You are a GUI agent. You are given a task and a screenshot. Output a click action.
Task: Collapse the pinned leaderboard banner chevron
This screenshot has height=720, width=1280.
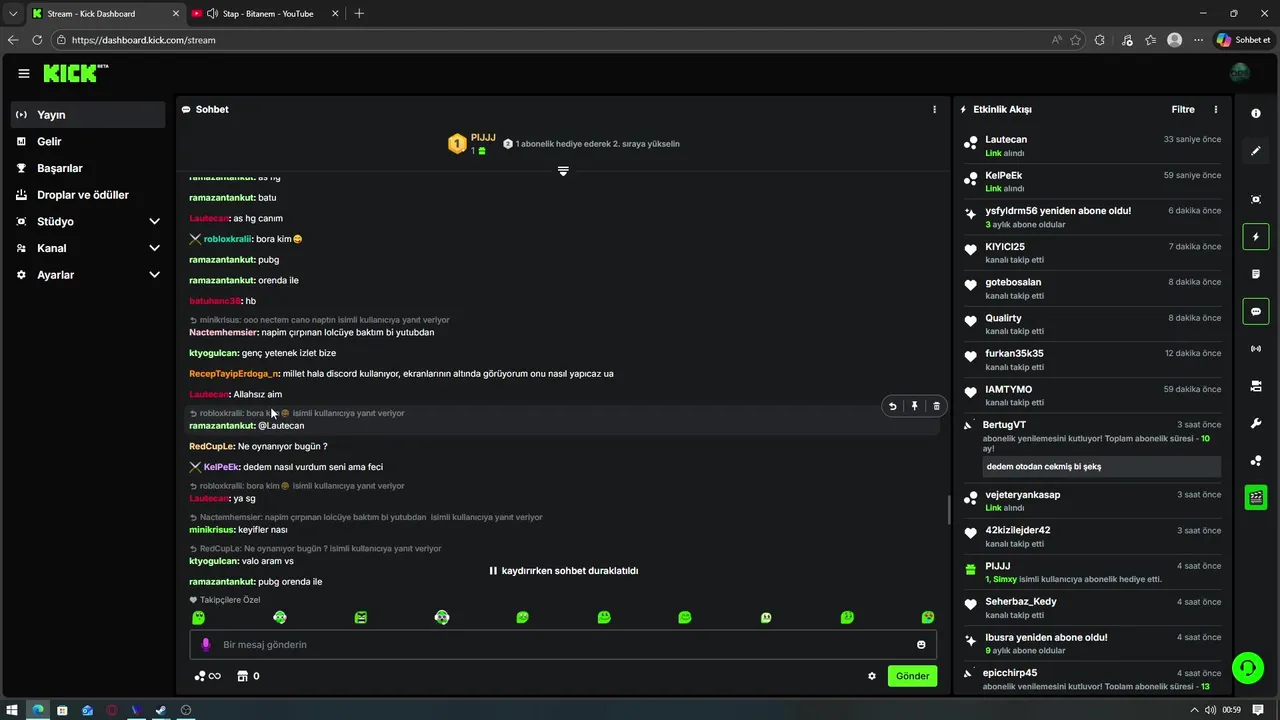click(x=563, y=171)
